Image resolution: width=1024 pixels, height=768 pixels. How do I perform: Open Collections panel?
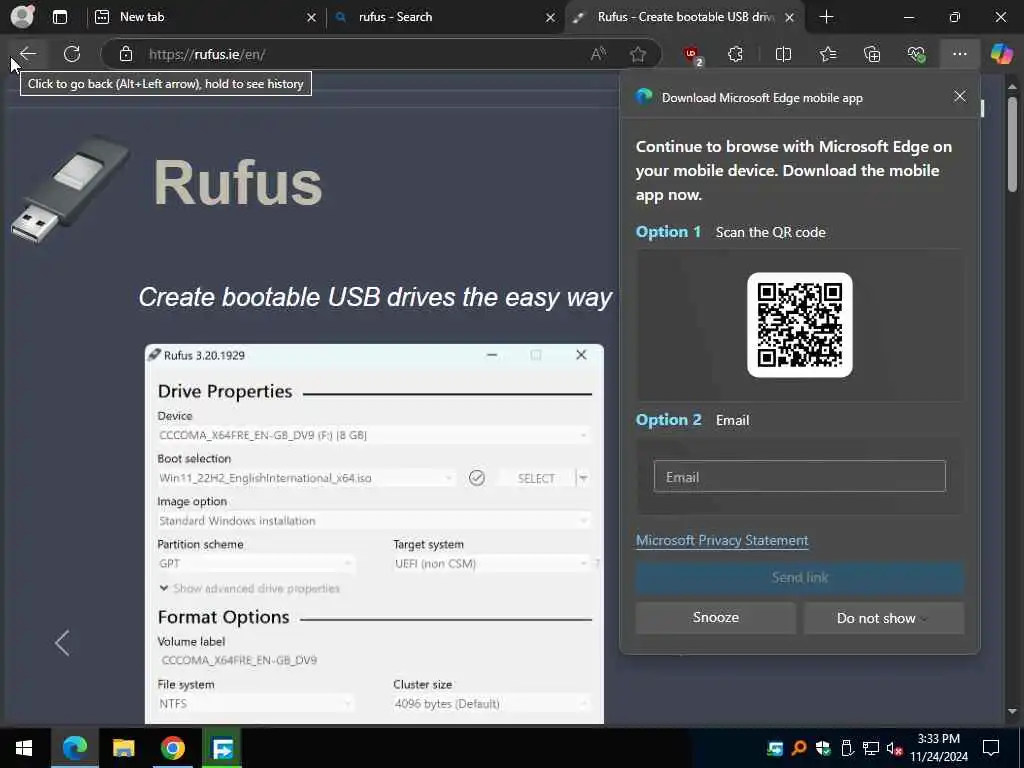click(872, 54)
